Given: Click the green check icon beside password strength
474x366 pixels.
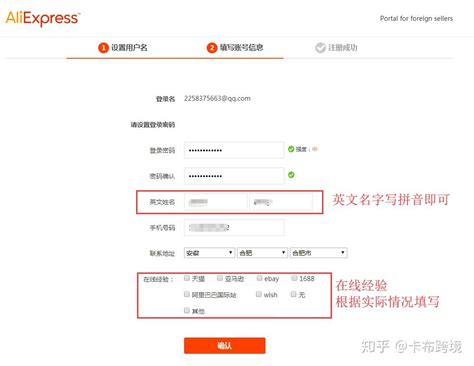Looking at the screenshot, I should tap(291, 149).
